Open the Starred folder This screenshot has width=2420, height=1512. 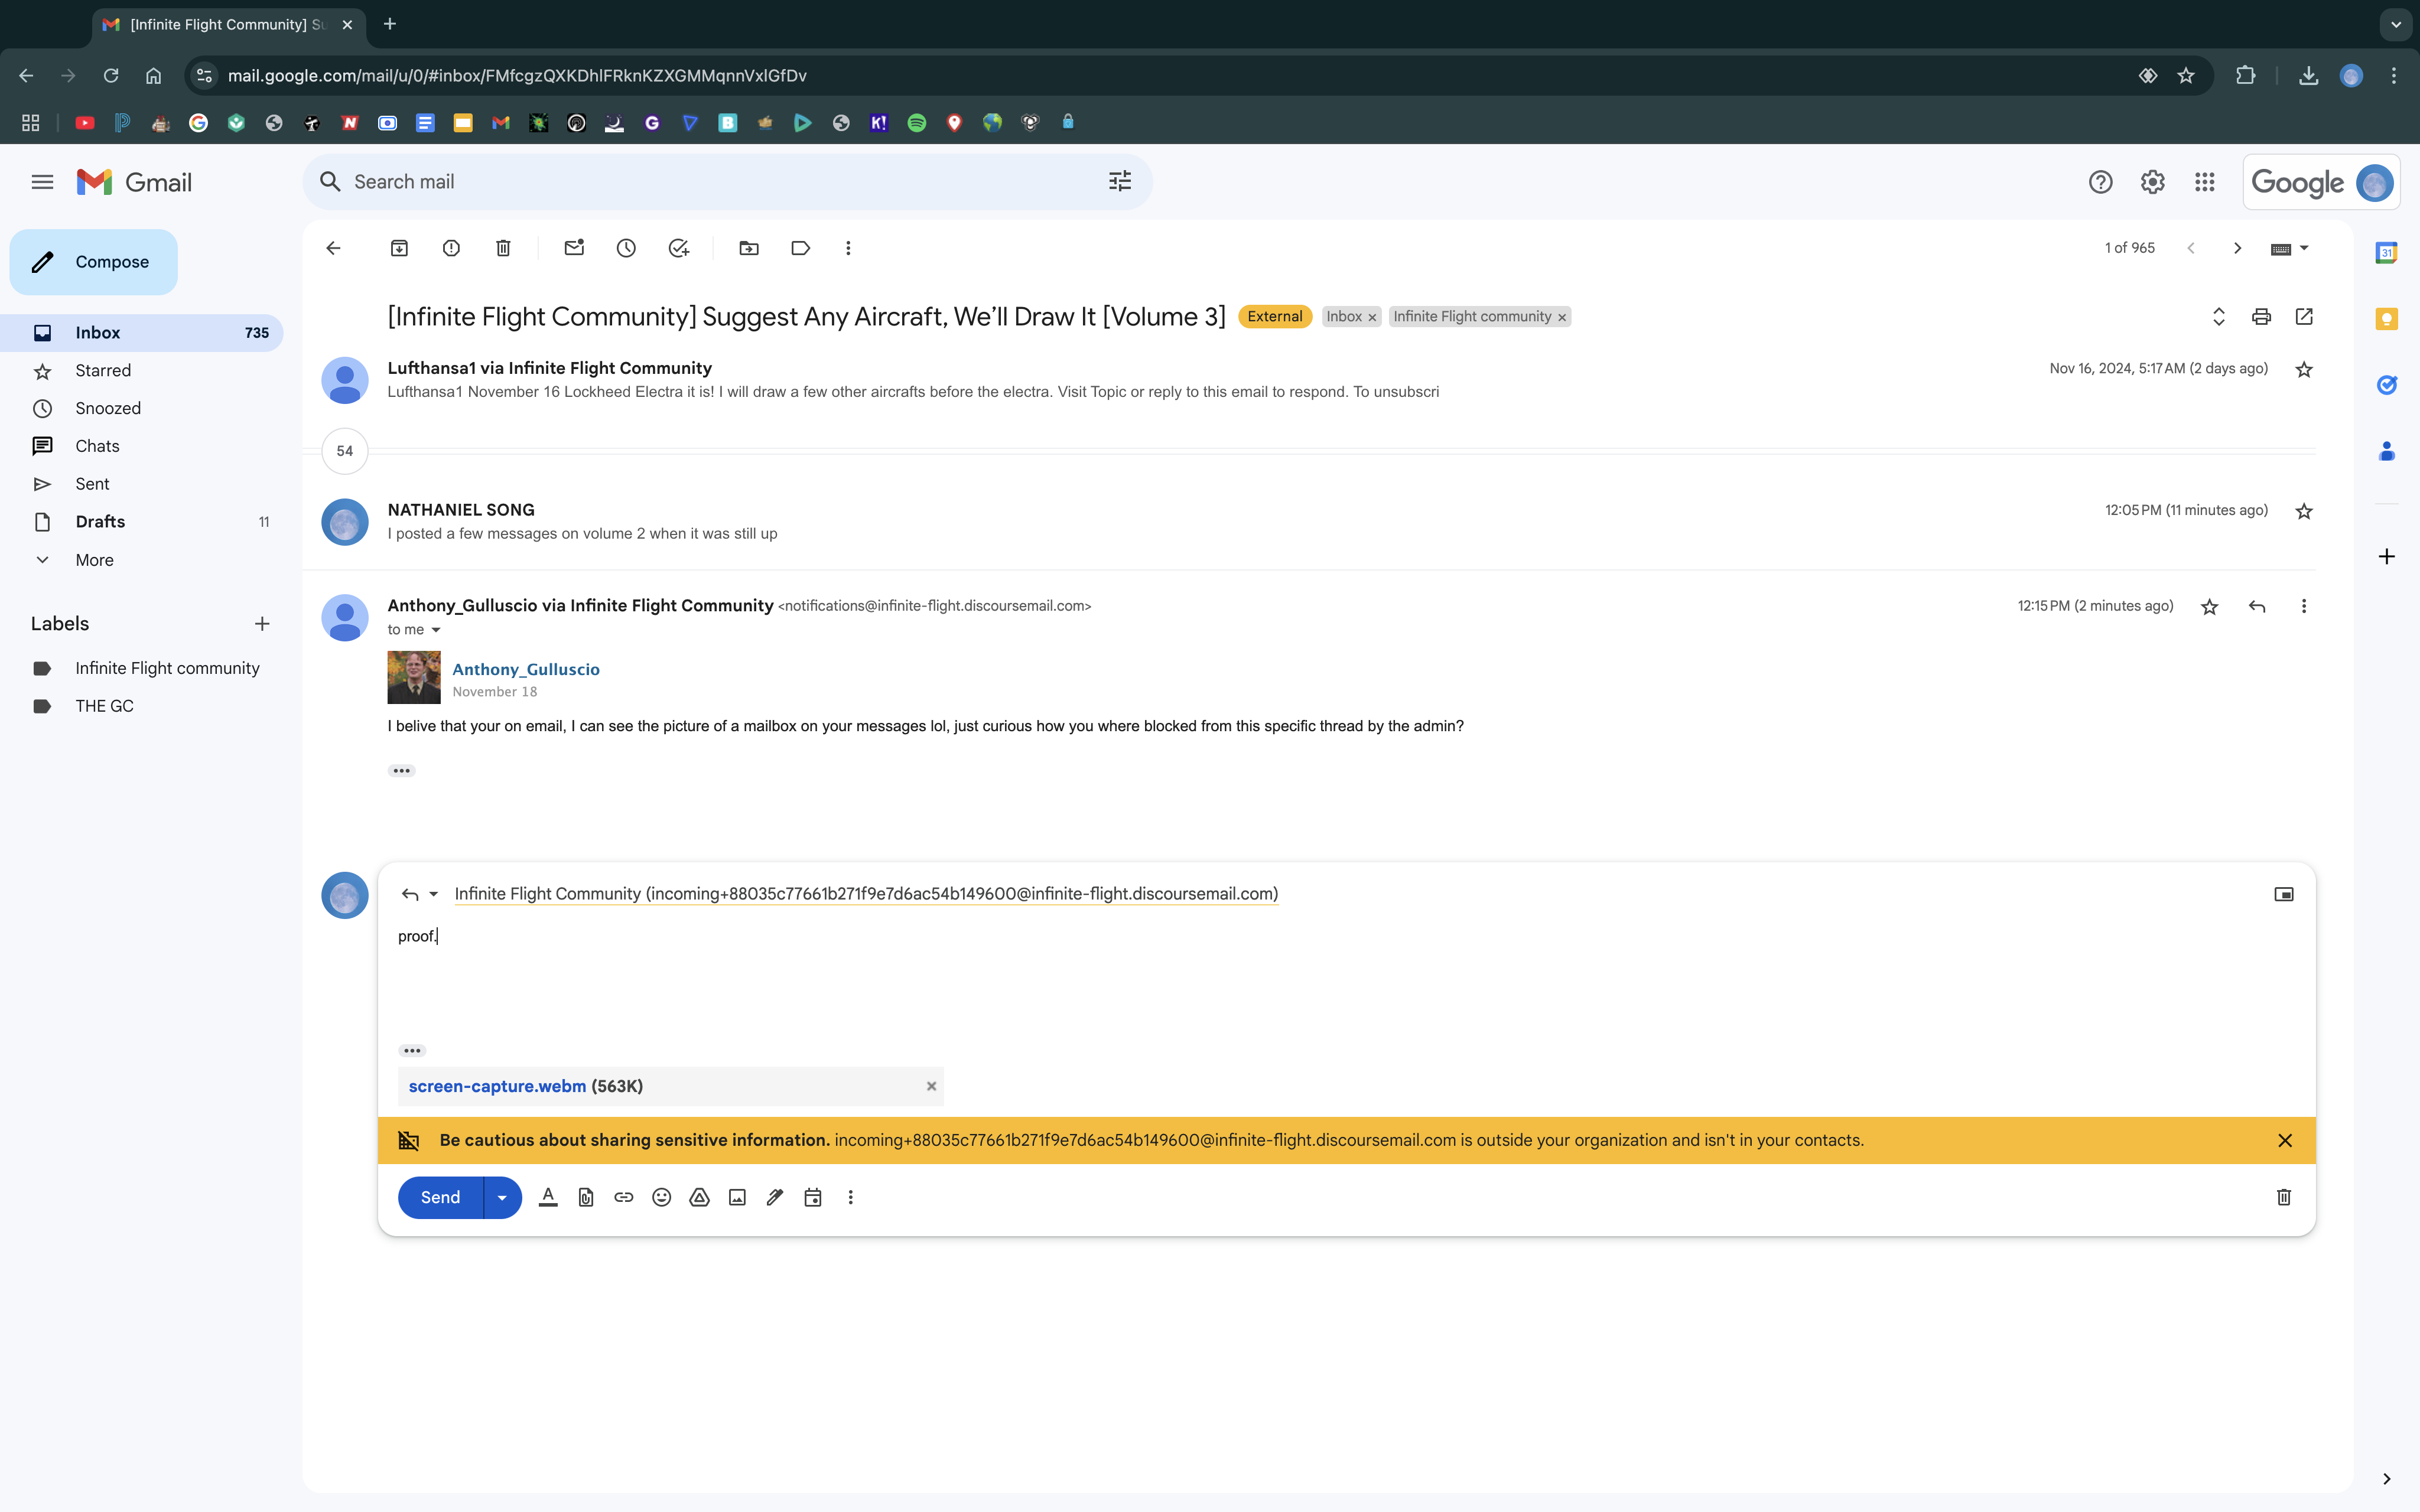[103, 371]
